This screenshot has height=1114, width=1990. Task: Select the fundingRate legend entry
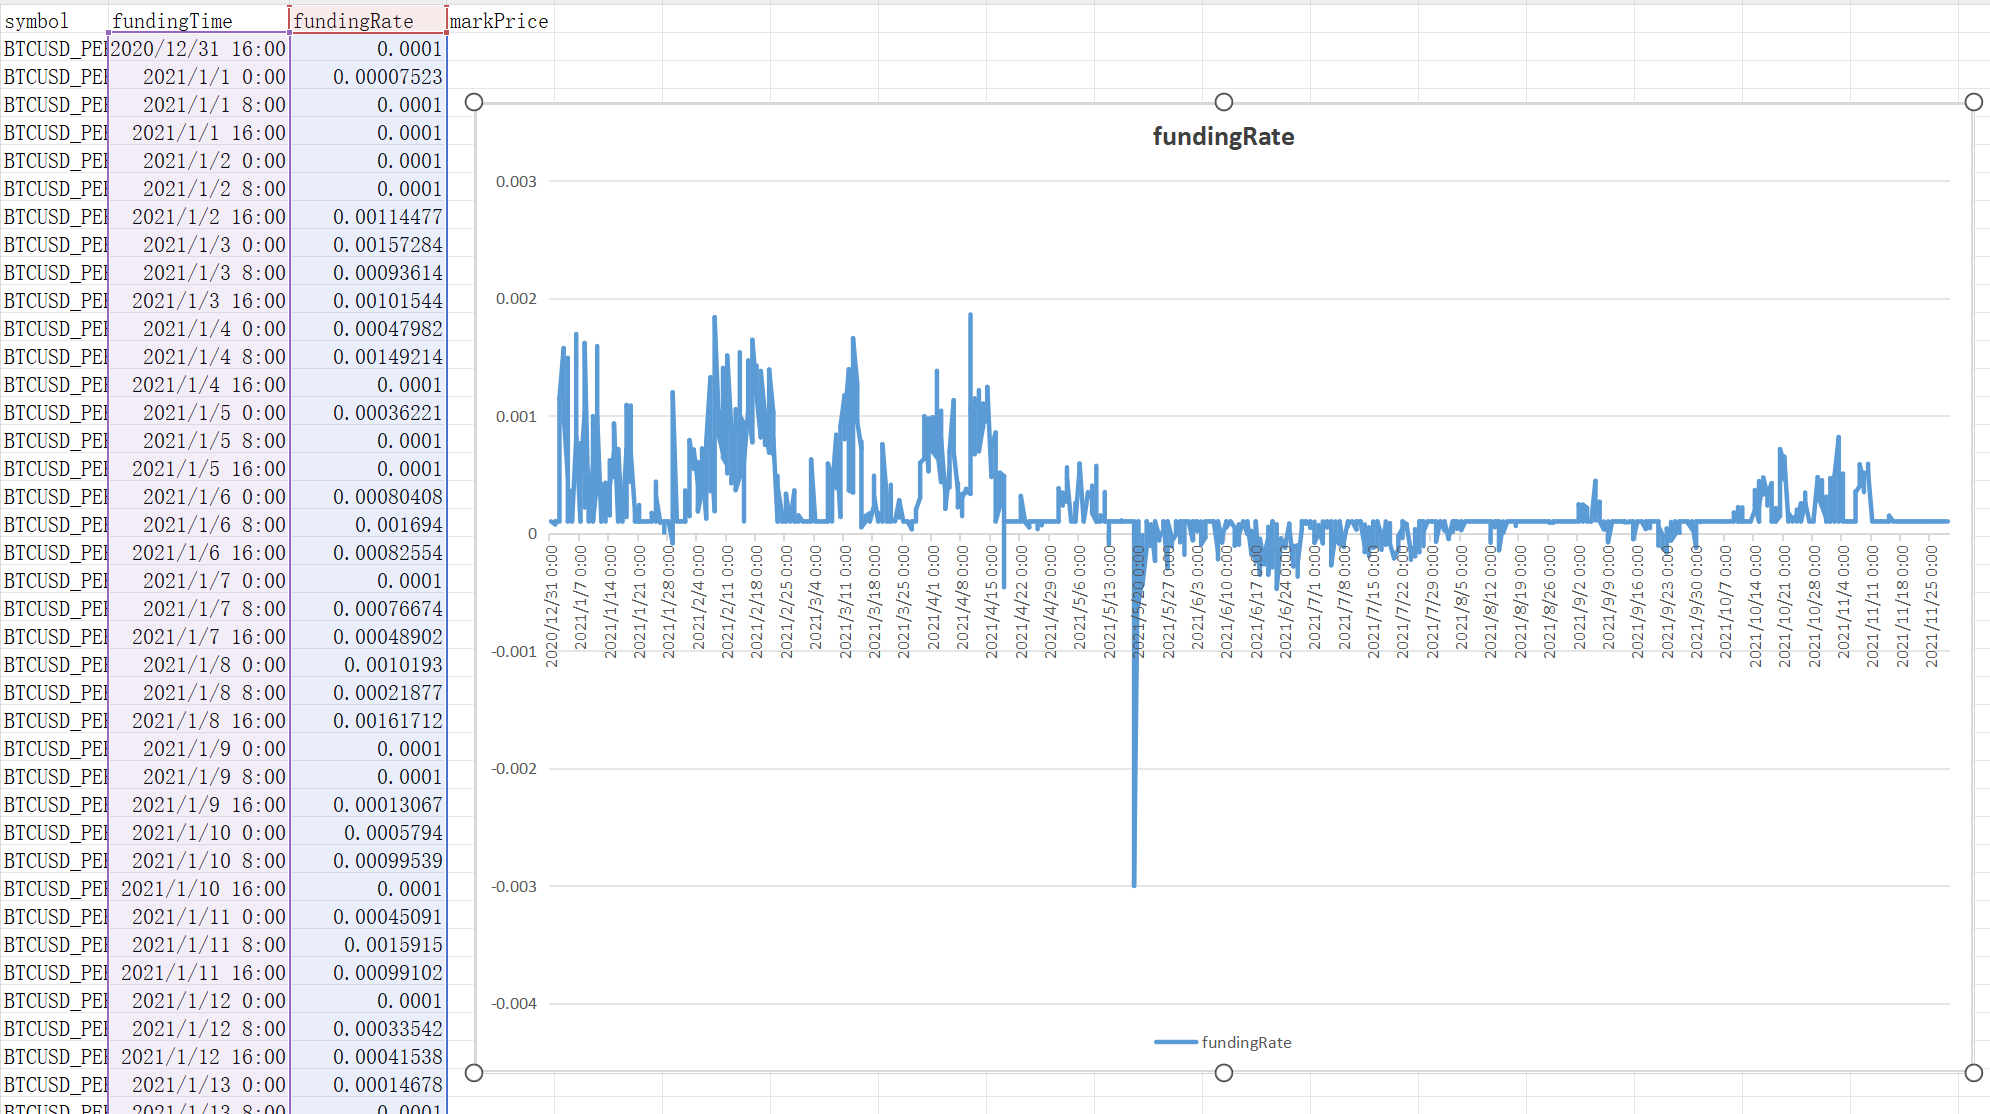click(1246, 1042)
